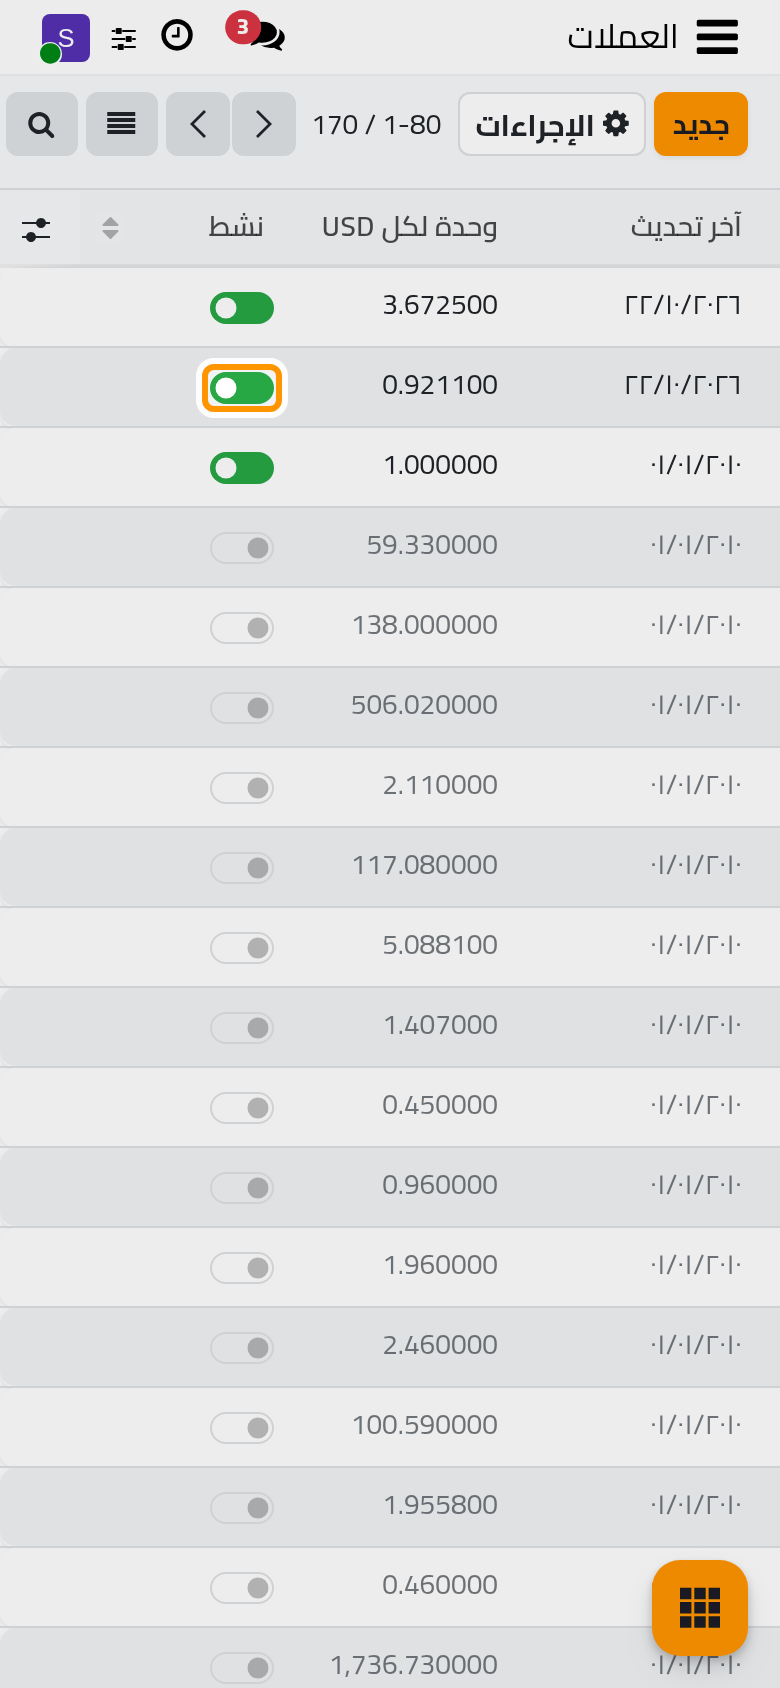Click the 1-80 / 170 pager counter
Image resolution: width=780 pixels, height=1688 pixels.
coord(377,125)
